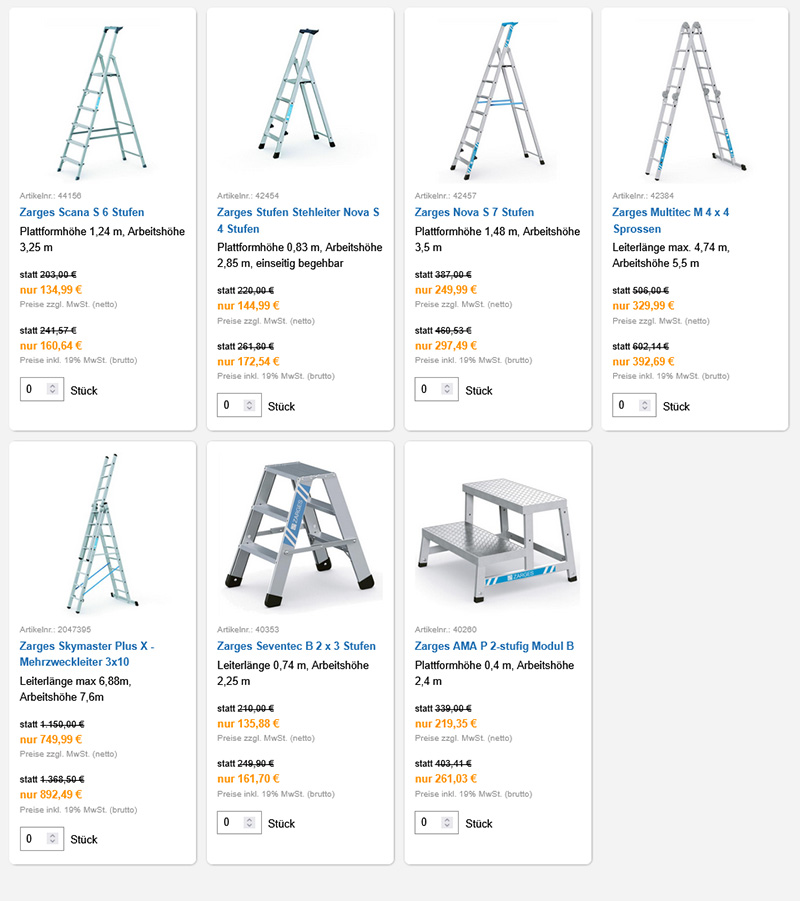Open Zarges Nova S 7 Stufen link

point(474,212)
